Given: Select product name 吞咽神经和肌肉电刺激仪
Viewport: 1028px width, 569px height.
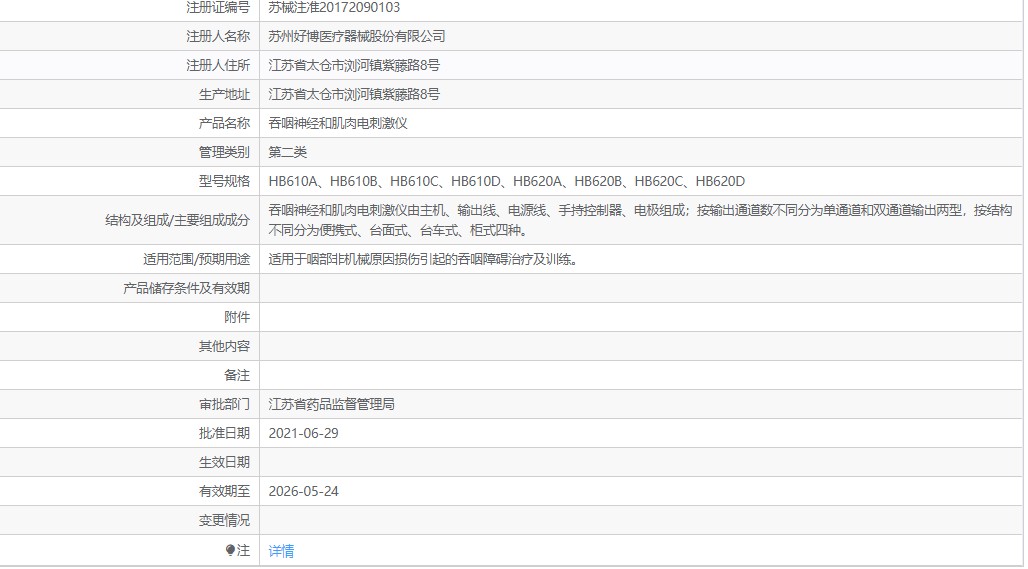Looking at the screenshot, I should (x=338, y=123).
